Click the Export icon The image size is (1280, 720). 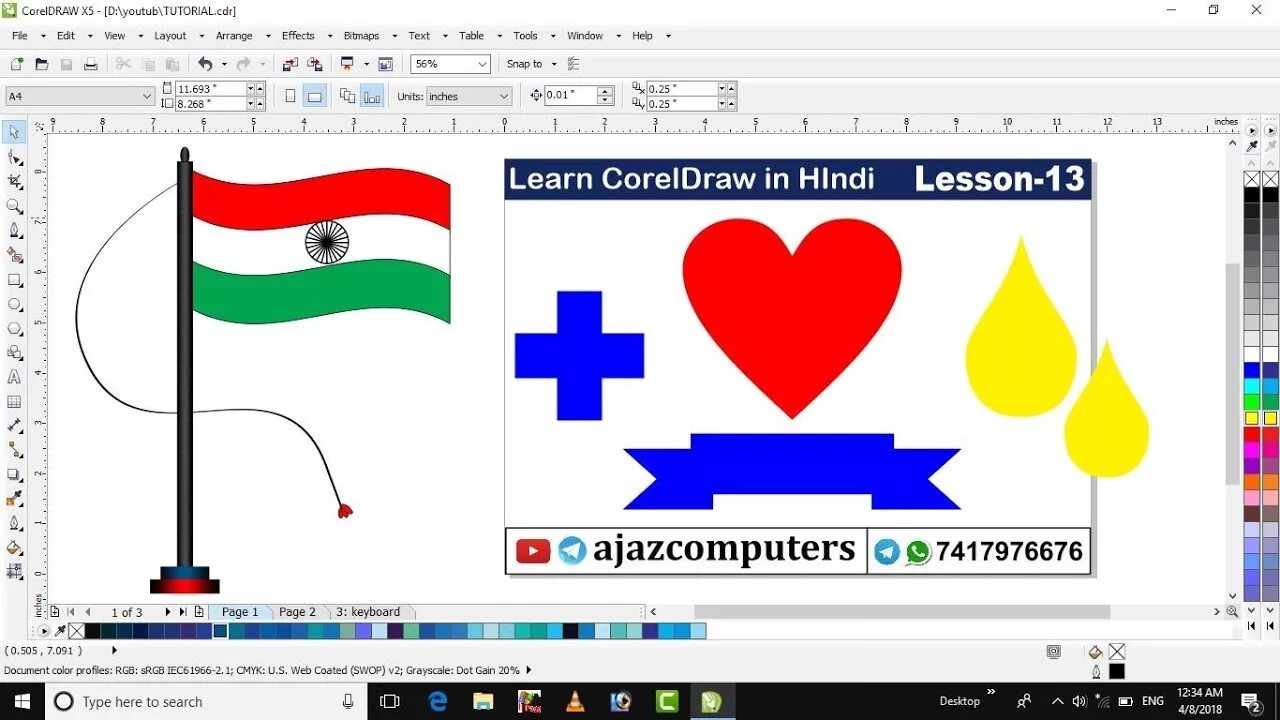coord(313,64)
